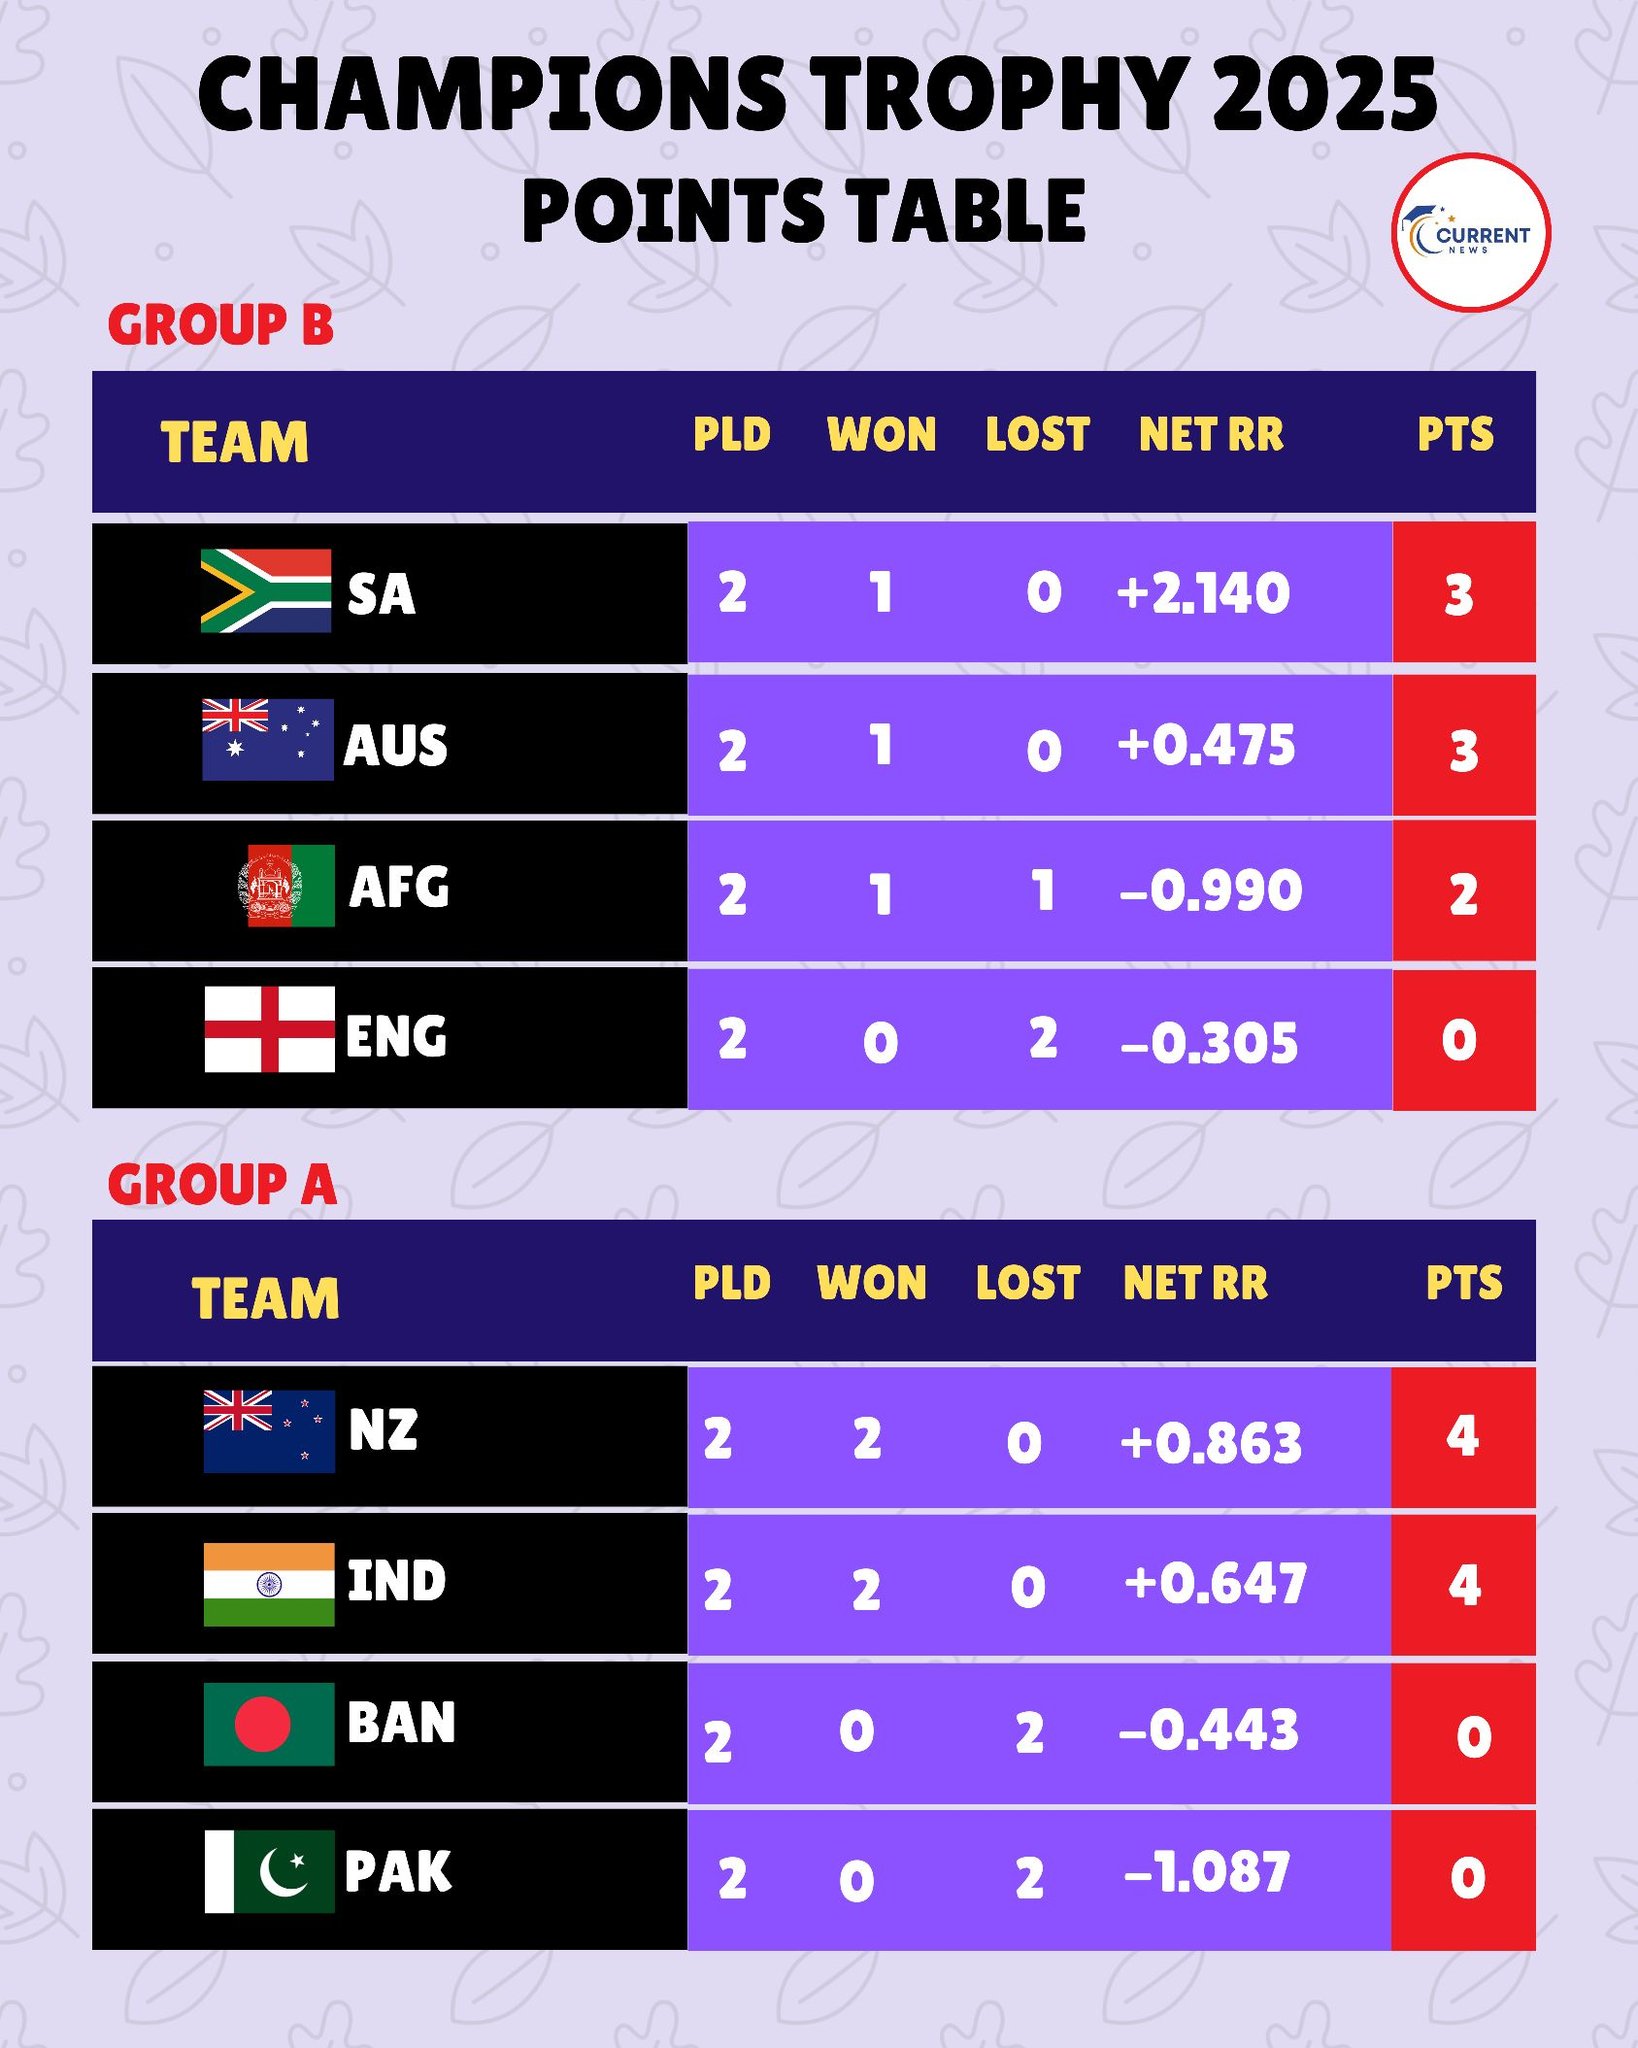Click the India flag icon
Viewport: 1638px width, 2048px height.
click(268, 1584)
